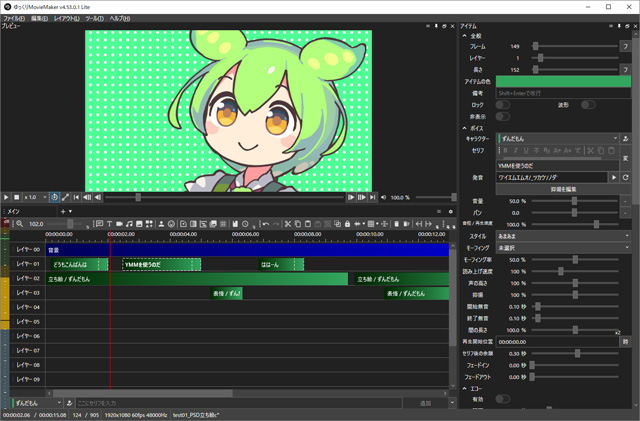Select the どうもこんばんは voice clip
Viewport: 640px width, 421px height.
click(79, 265)
